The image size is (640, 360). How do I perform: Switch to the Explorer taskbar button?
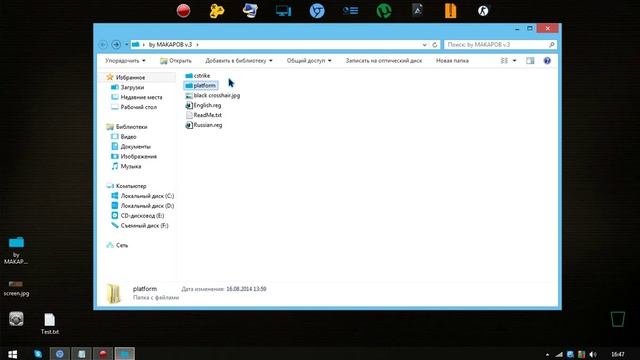click(x=124, y=354)
